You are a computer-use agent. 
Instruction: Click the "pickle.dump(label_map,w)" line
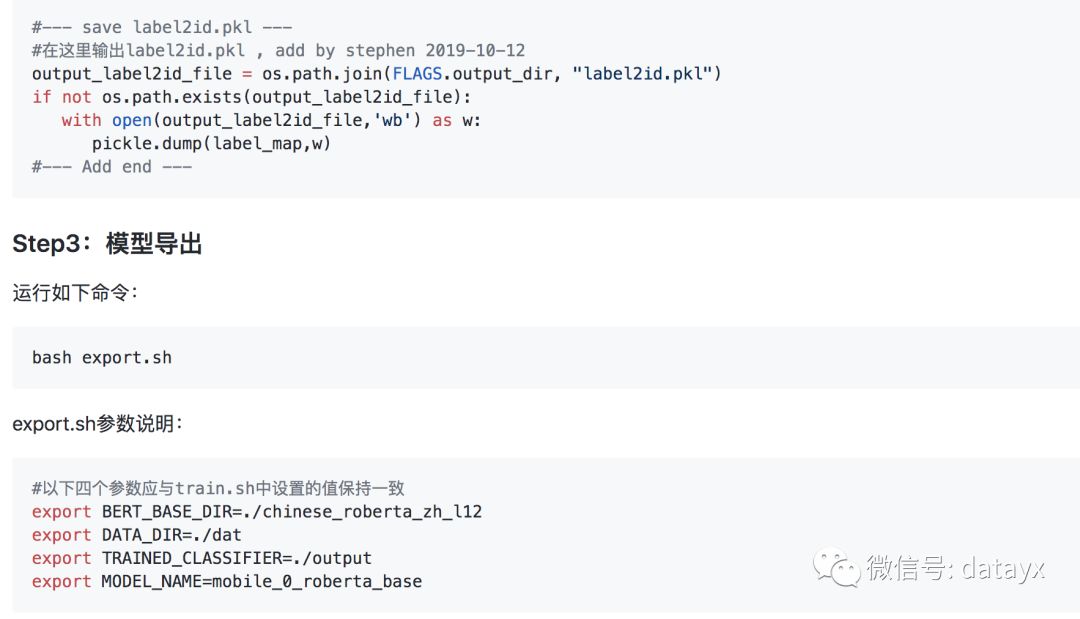(x=211, y=144)
